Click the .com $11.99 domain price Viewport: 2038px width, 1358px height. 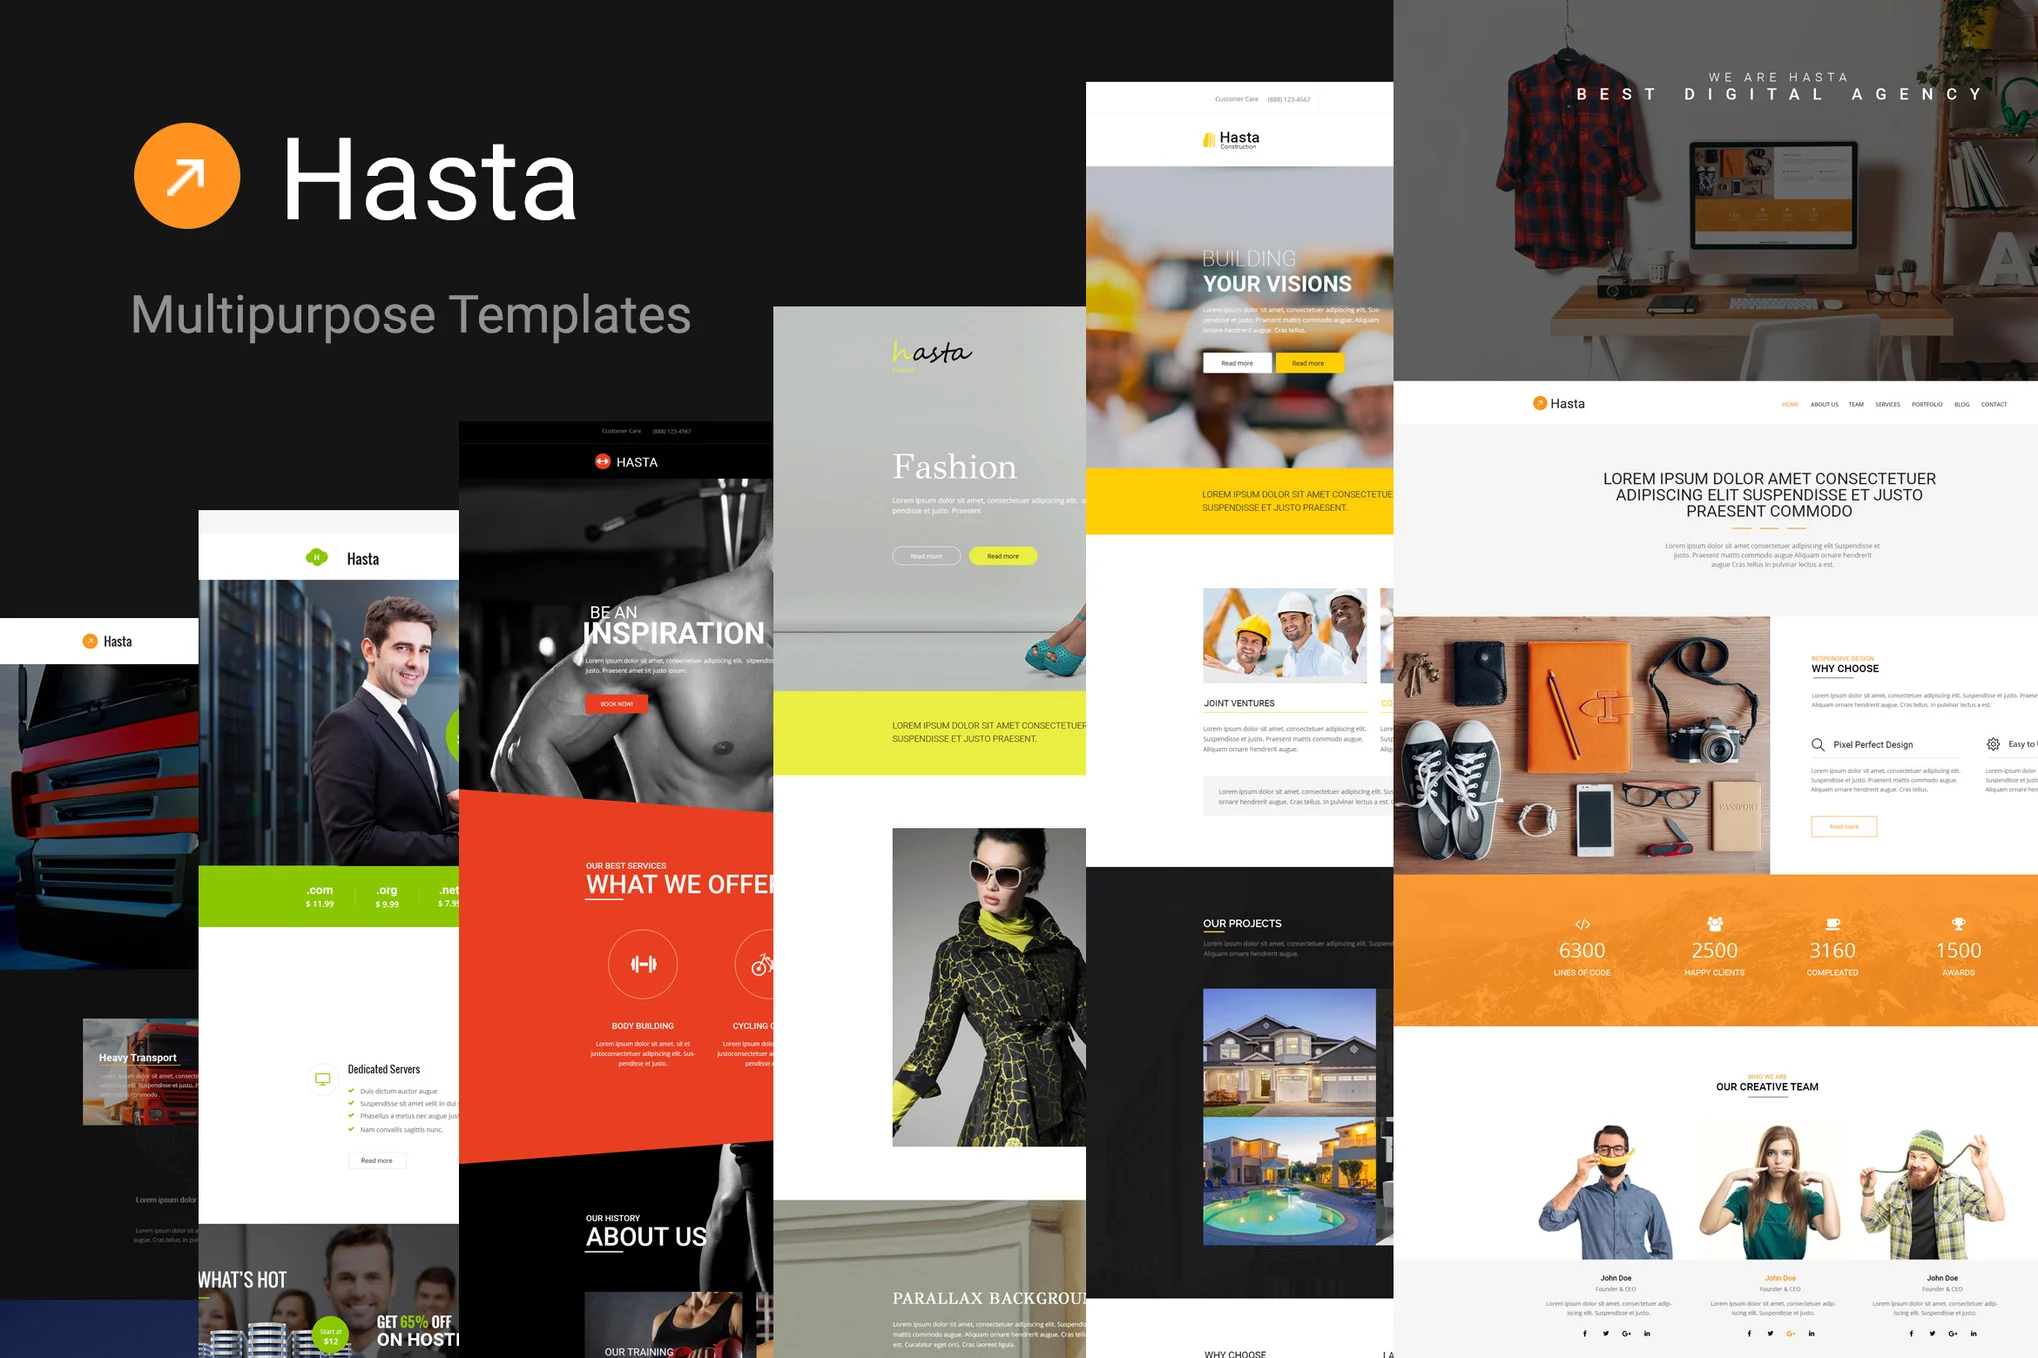(320, 896)
